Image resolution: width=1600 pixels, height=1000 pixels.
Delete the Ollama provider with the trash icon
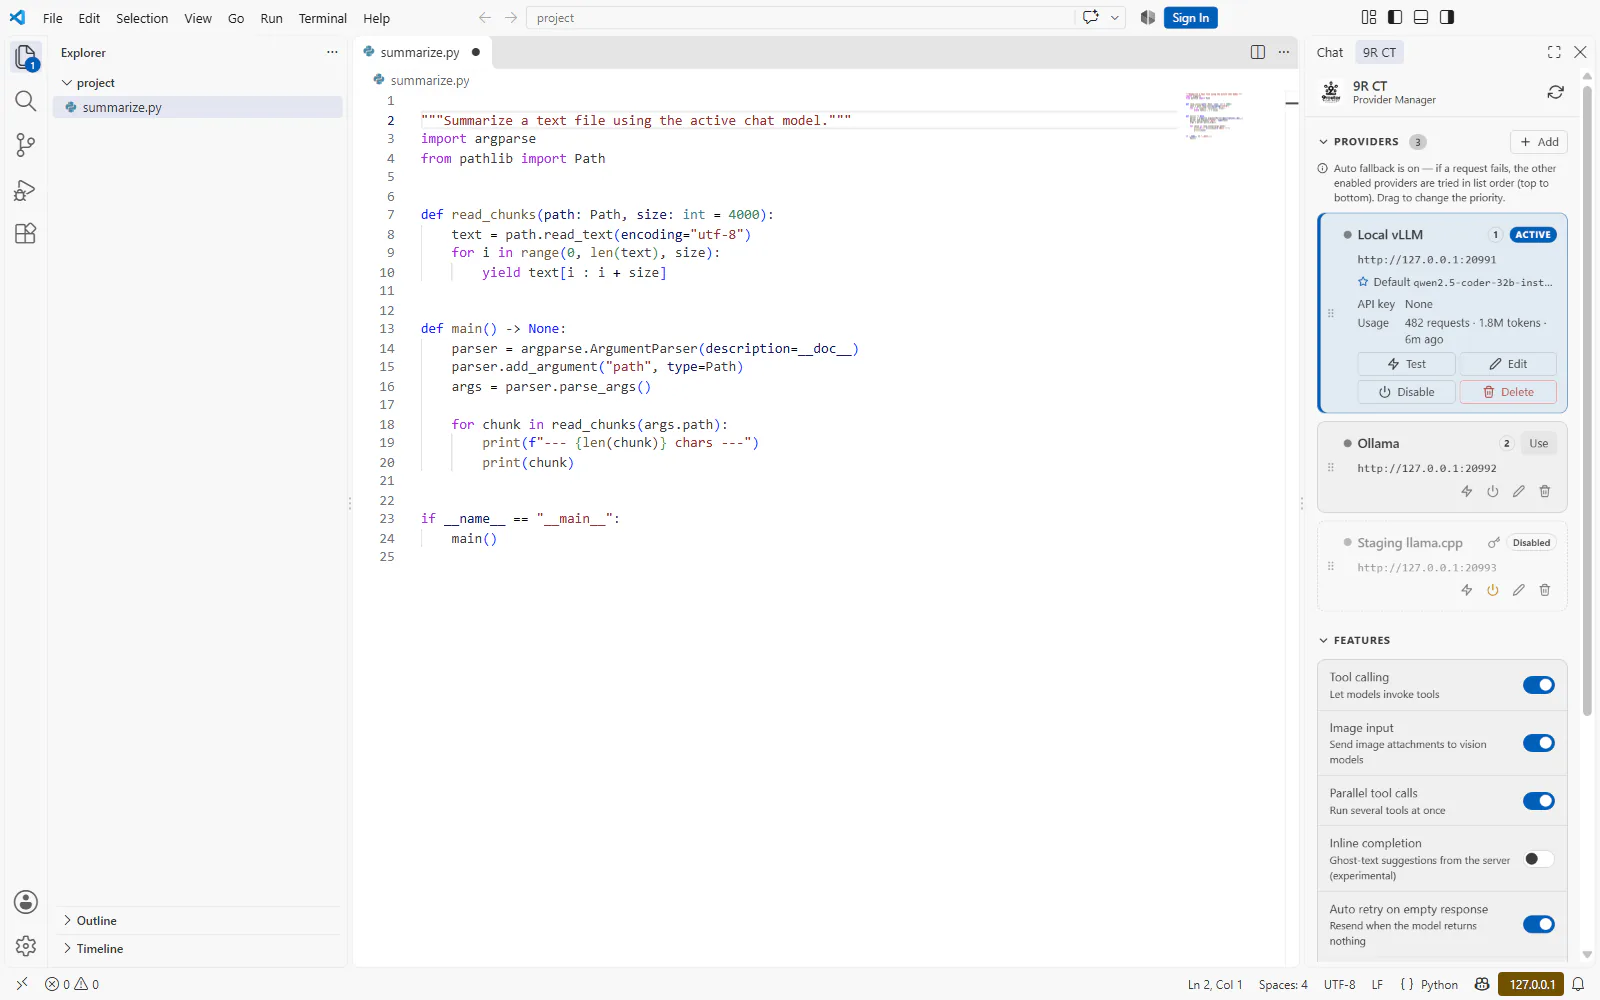pos(1545,491)
